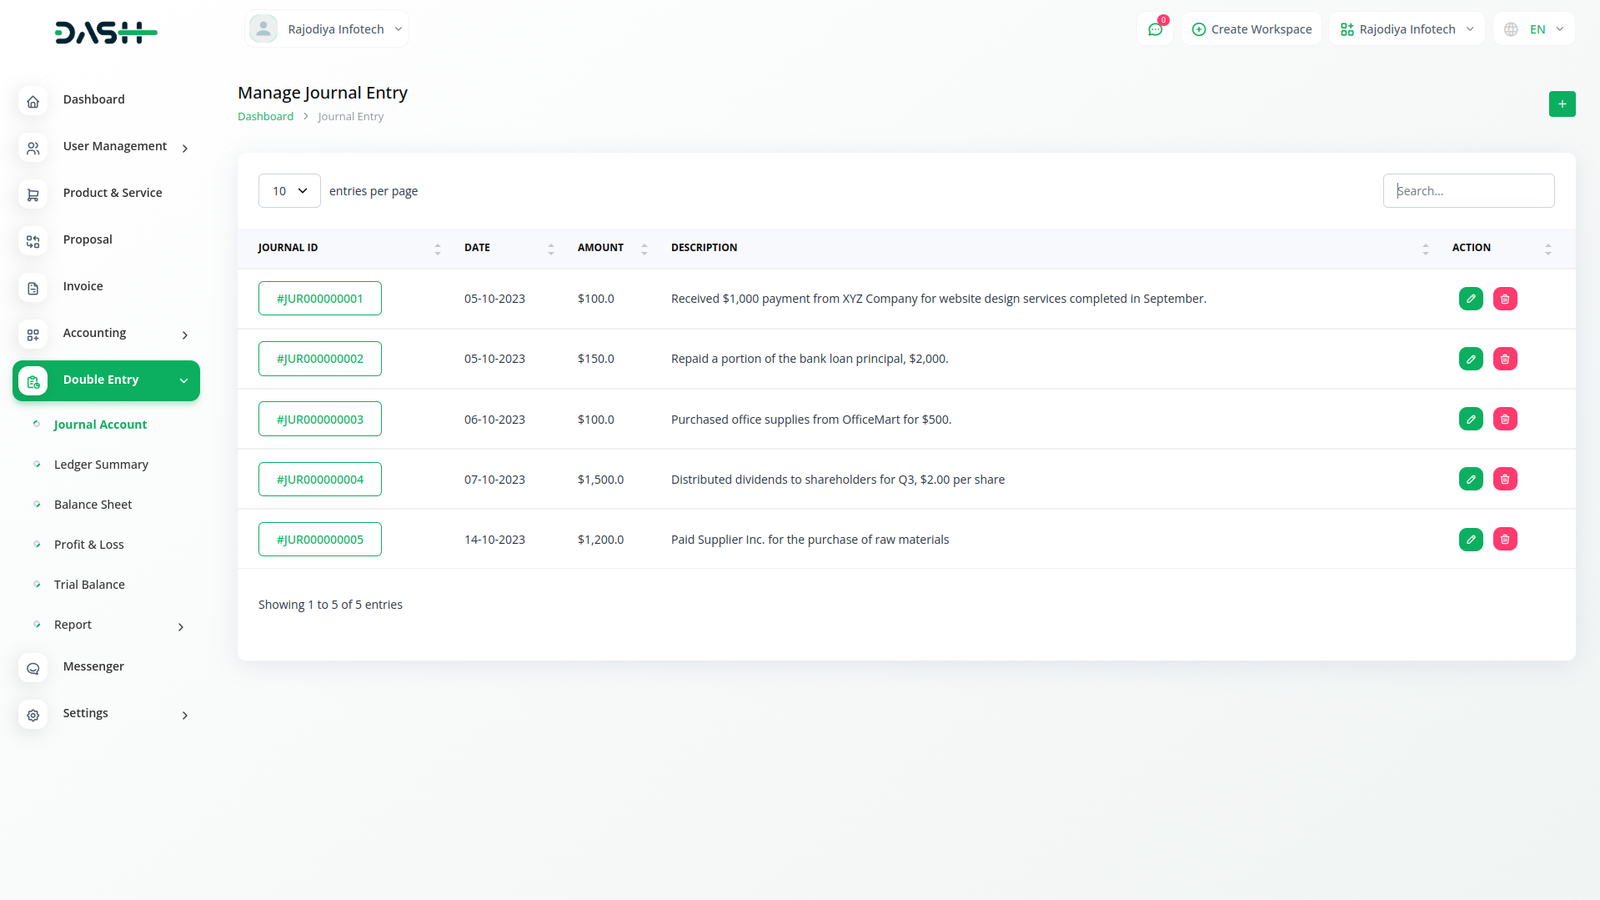Click the Journal Entry breadcrumb text

point(351,117)
